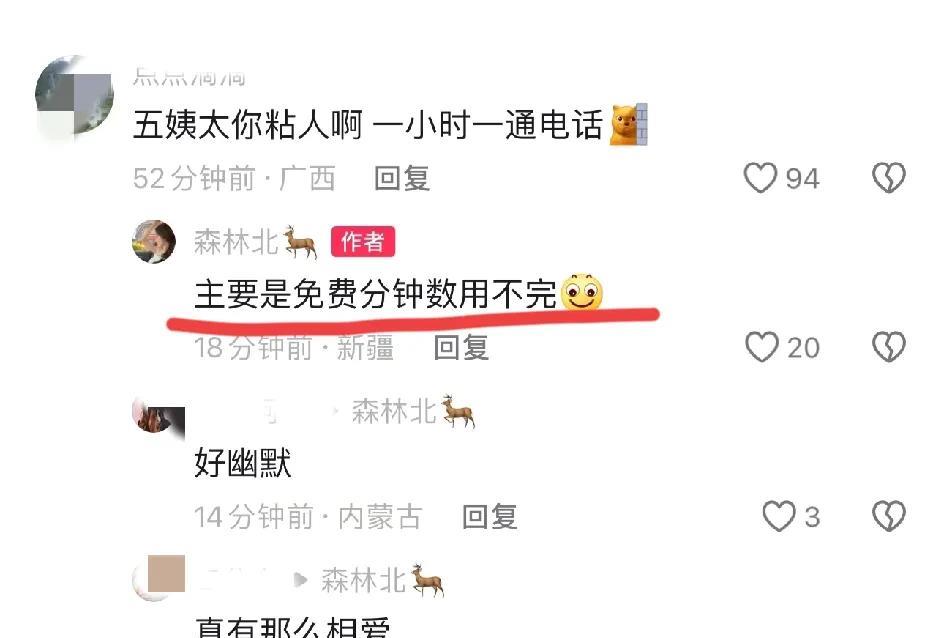The image size is (944, 638).
Task: Dislike the author's 免费分钟数 reply
Action: [889, 347]
